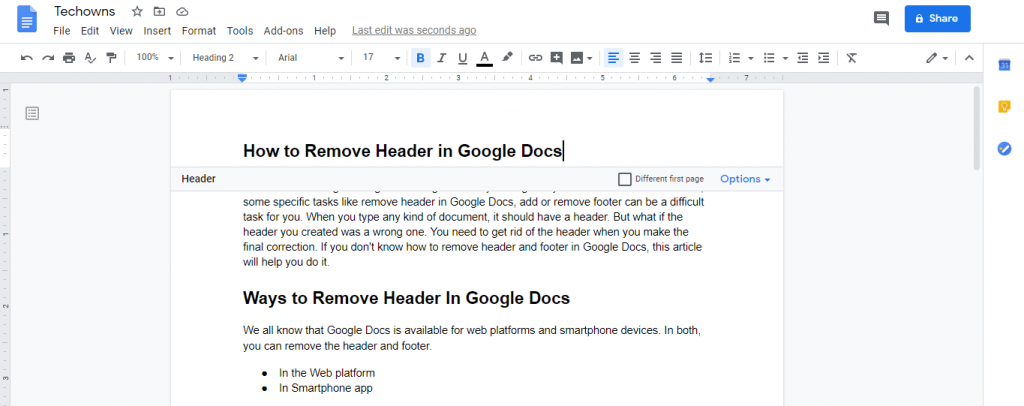The width and height of the screenshot is (1024, 406).
Task: Add a comment from toolbar
Action: (x=556, y=58)
